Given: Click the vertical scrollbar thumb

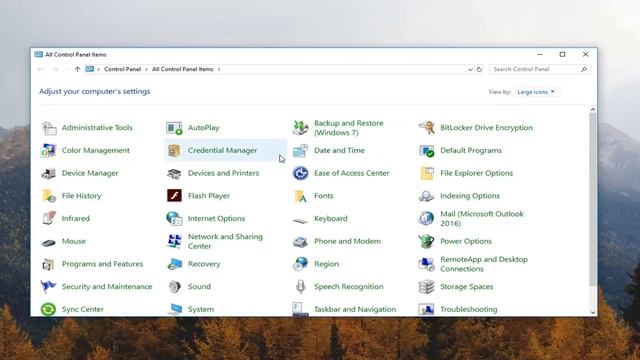Looking at the screenshot, I should tap(593, 199).
